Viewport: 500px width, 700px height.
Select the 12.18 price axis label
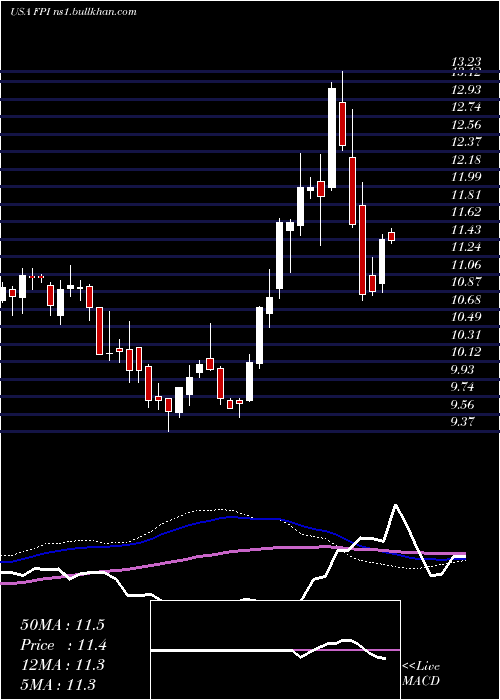tap(466, 159)
